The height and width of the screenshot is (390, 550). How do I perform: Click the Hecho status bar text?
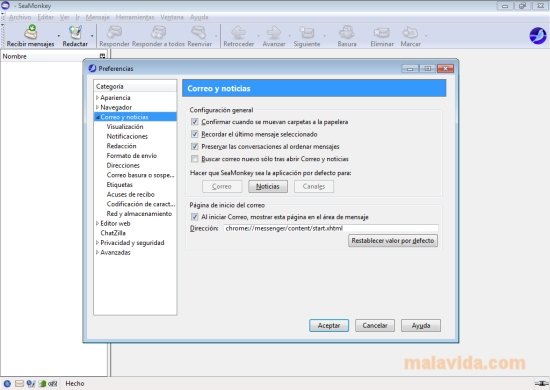(75, 383)
